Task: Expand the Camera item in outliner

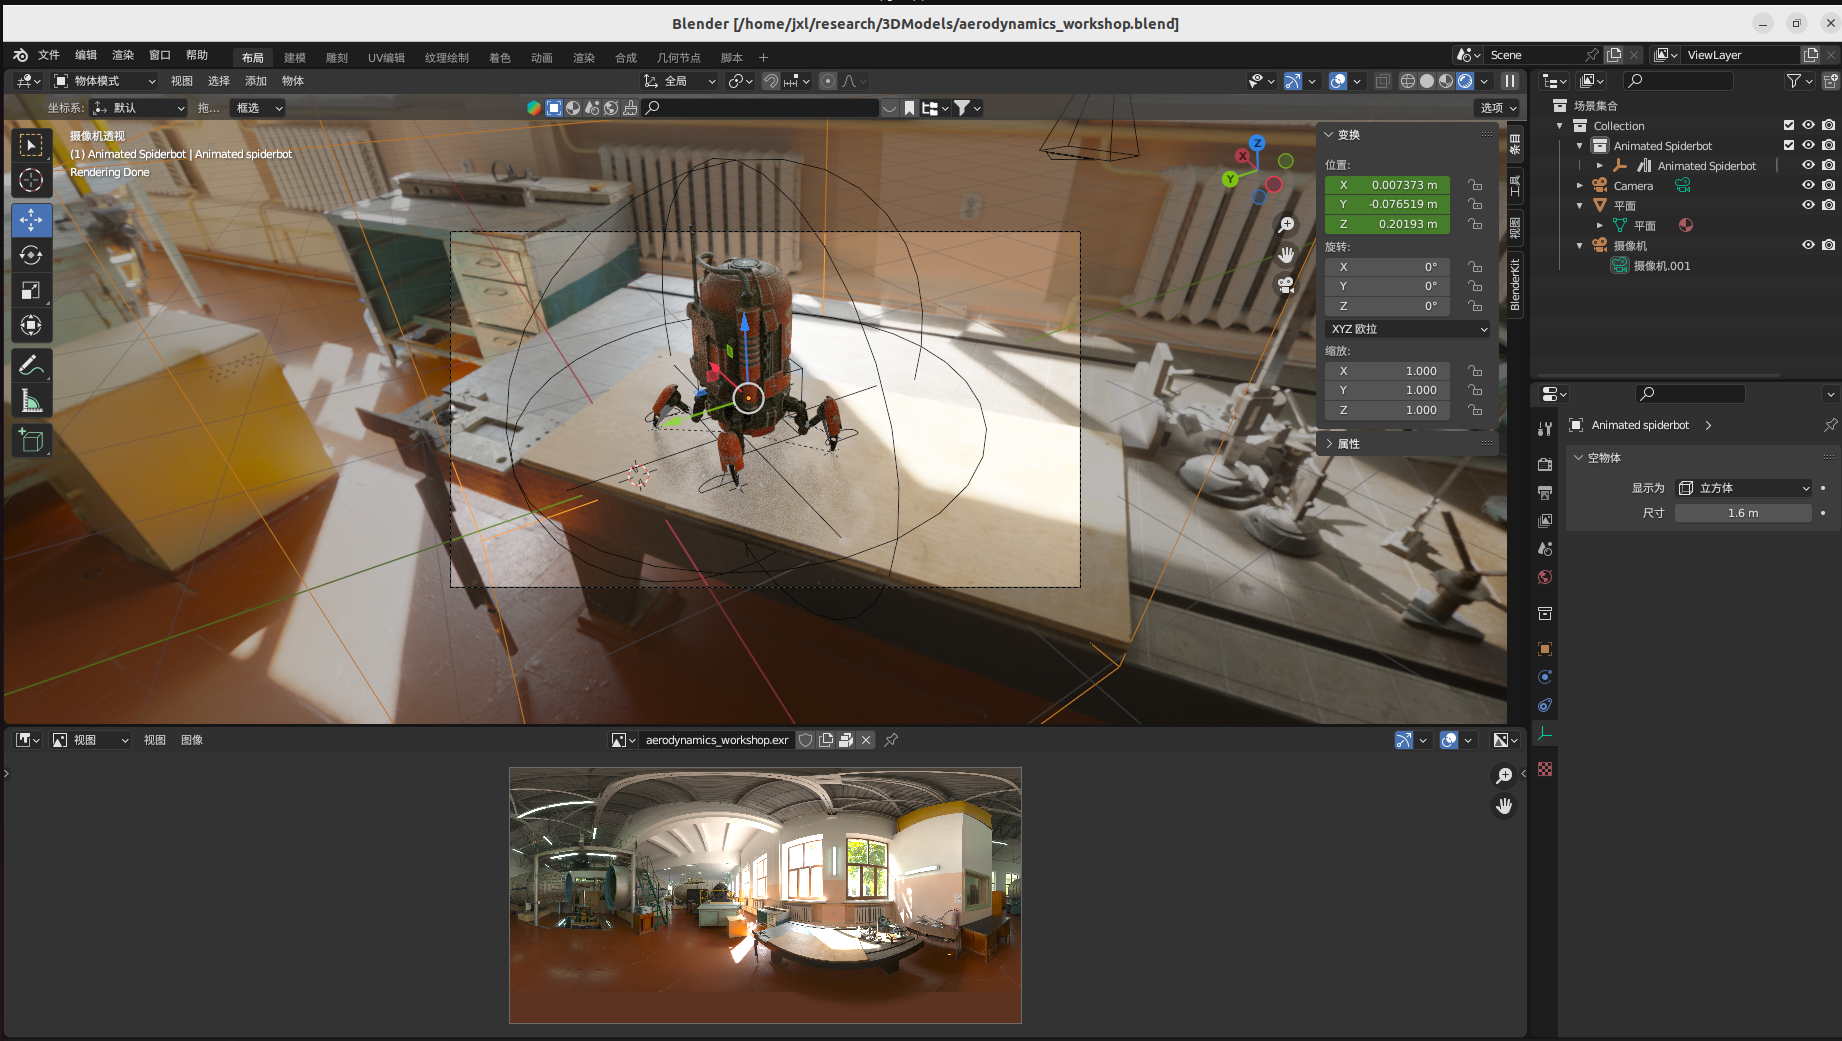Action: tap(1580, 186)
